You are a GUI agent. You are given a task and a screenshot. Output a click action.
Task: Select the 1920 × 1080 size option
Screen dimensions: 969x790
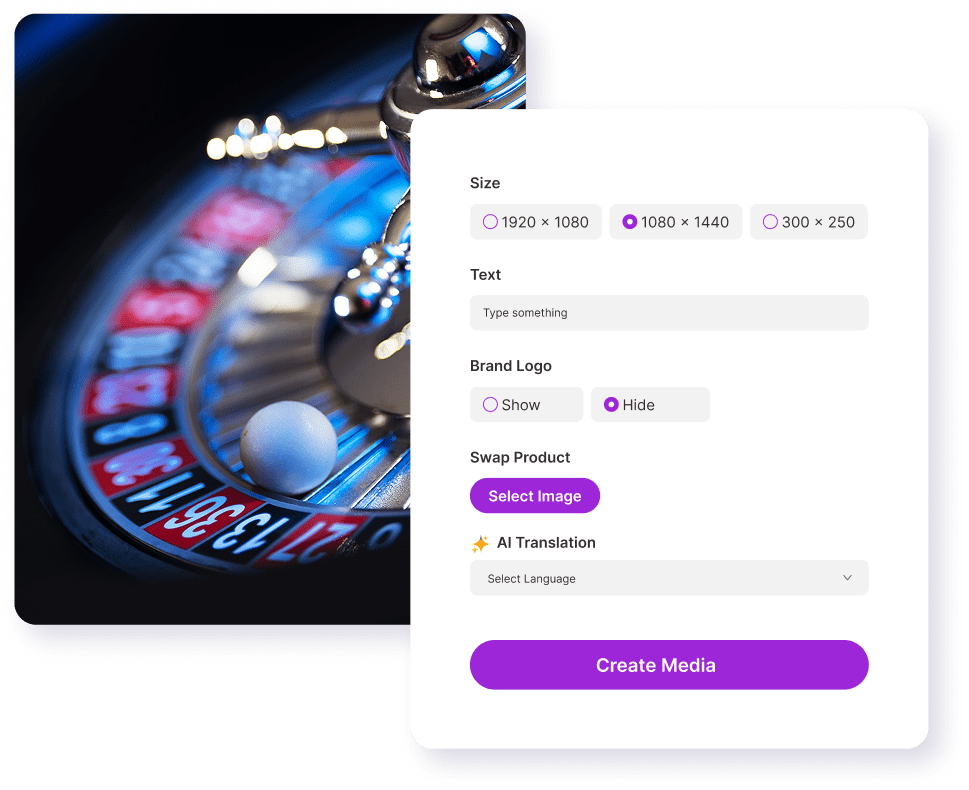point(536,222)
